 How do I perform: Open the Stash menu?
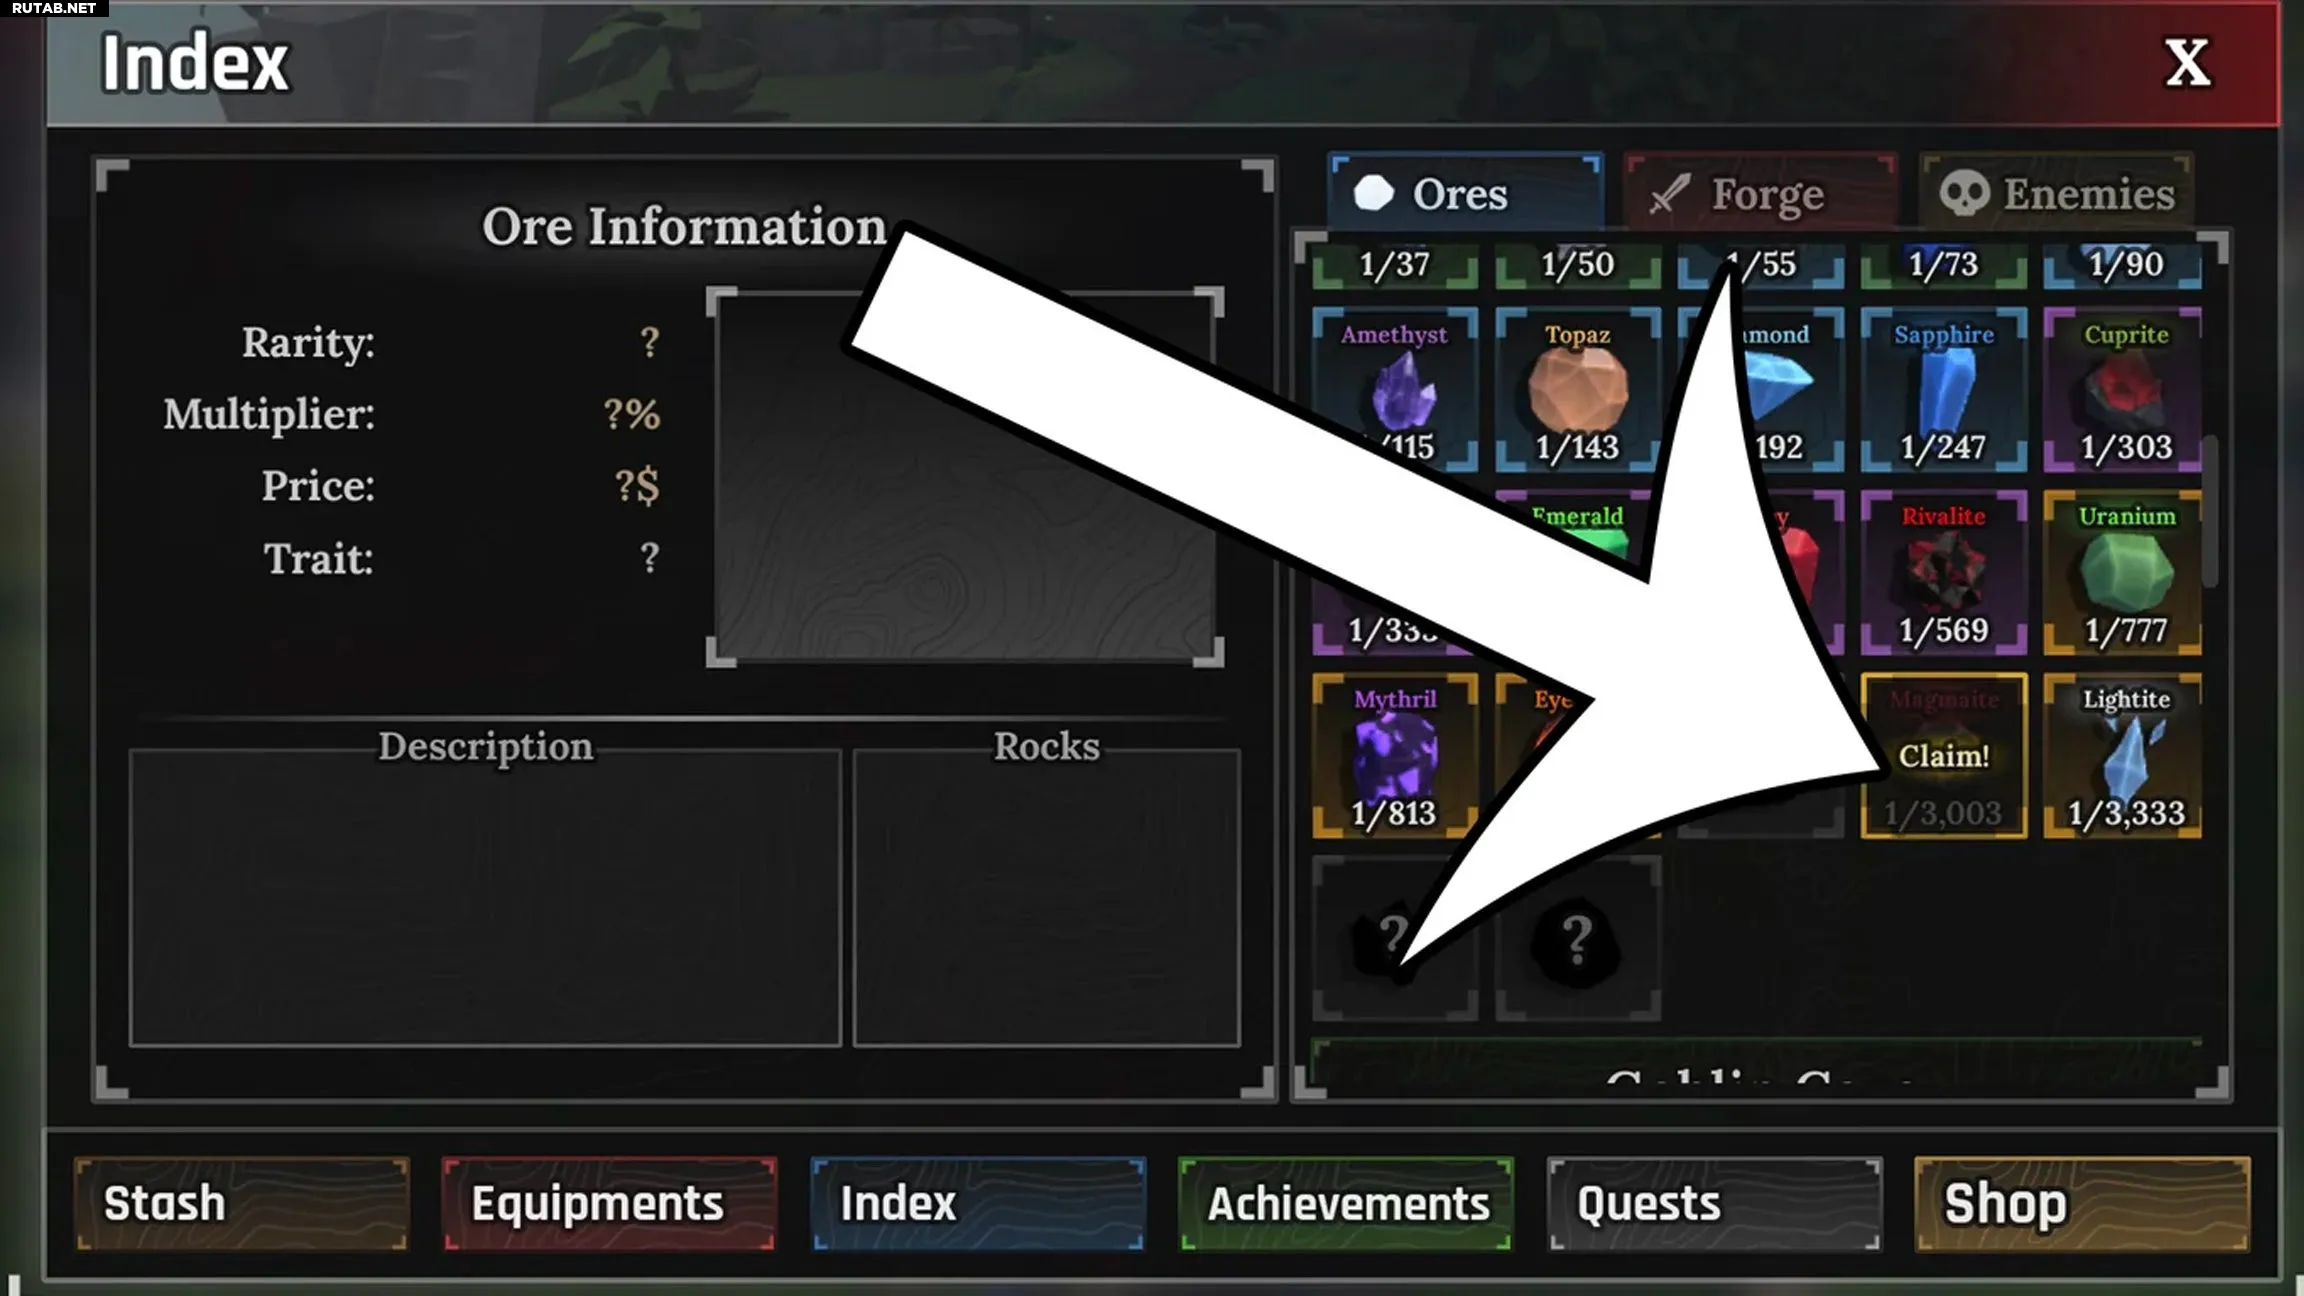(242, 1203)
